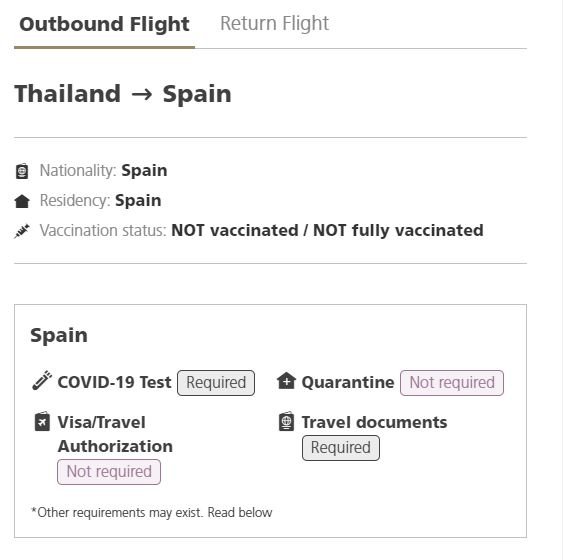Click the Travel documents Required badge
This screenshot has height=560, width=563.
(340, 448)
